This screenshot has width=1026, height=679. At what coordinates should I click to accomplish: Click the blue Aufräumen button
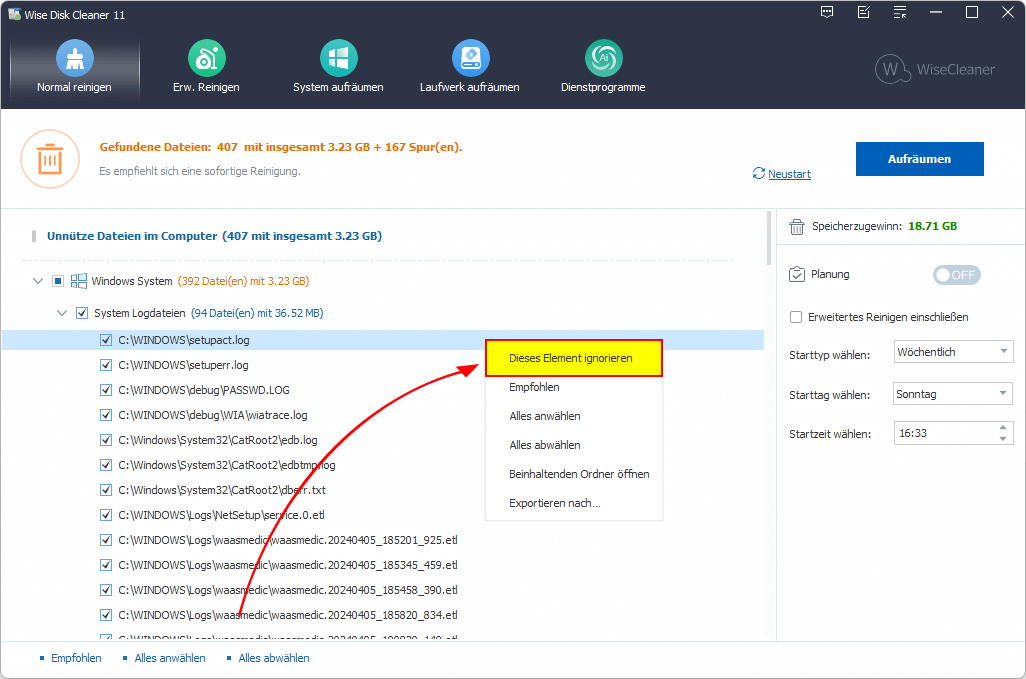tap(919, 159)
